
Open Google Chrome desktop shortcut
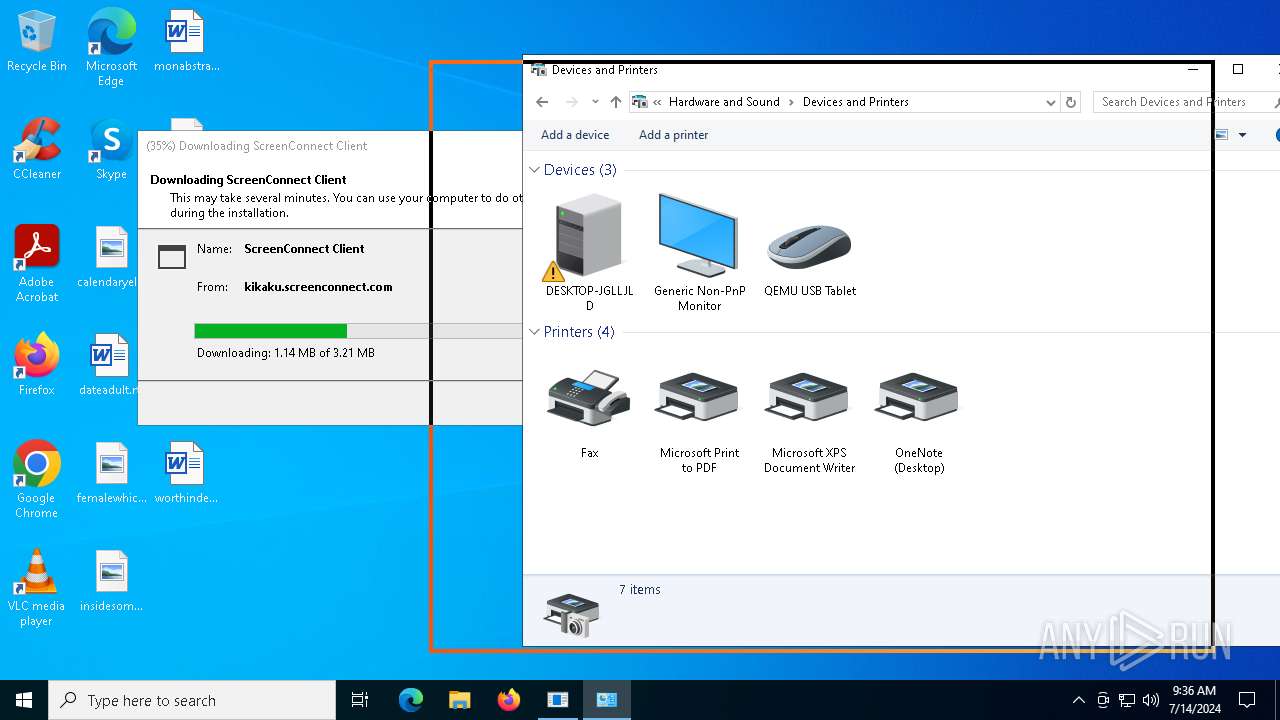(x=37, y=480)
